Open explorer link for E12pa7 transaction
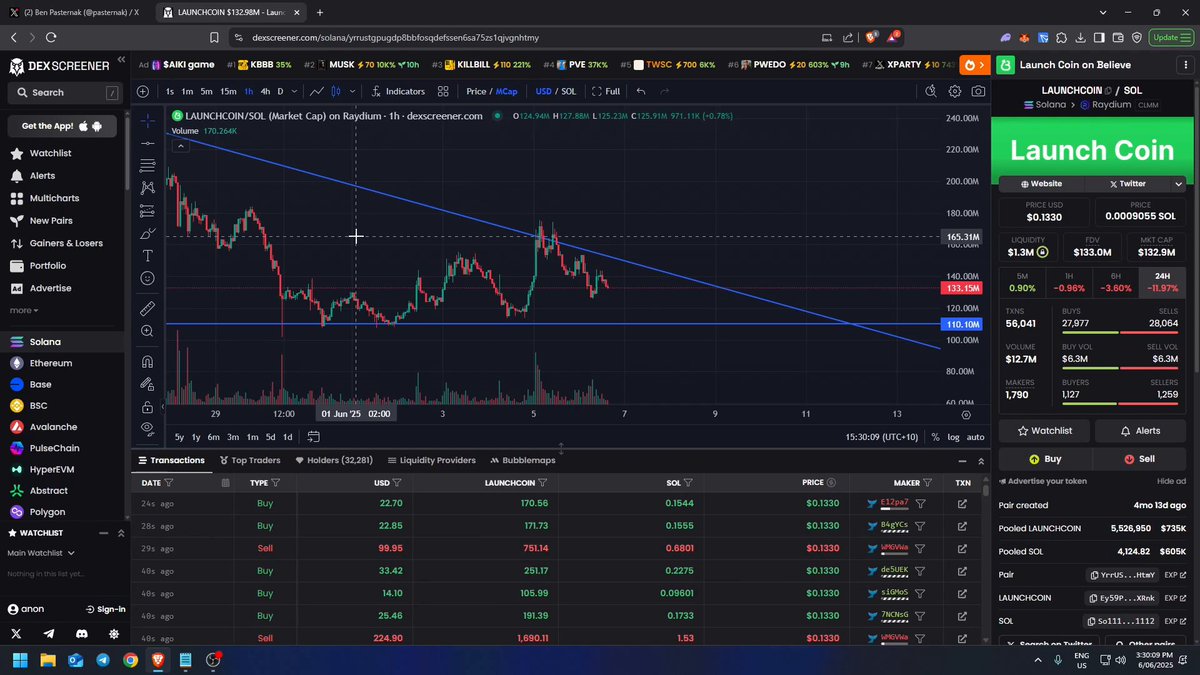Screen dimensions: 1200x675 [962, 503]
